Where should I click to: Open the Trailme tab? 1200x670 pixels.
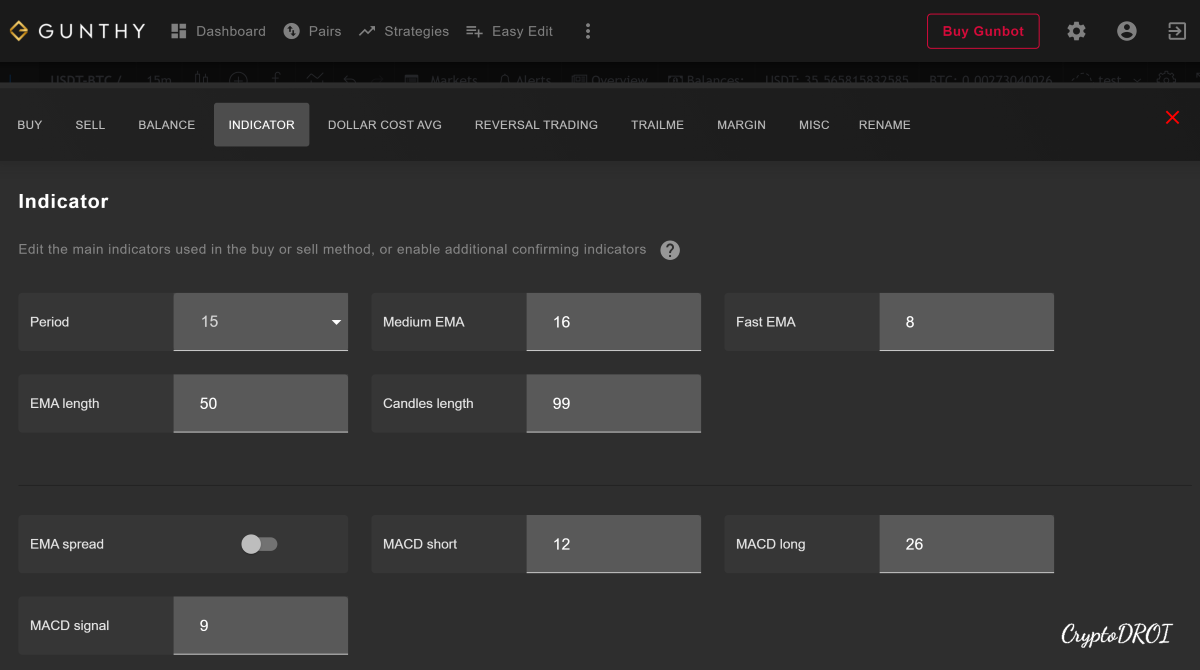[x=657, y=125]
